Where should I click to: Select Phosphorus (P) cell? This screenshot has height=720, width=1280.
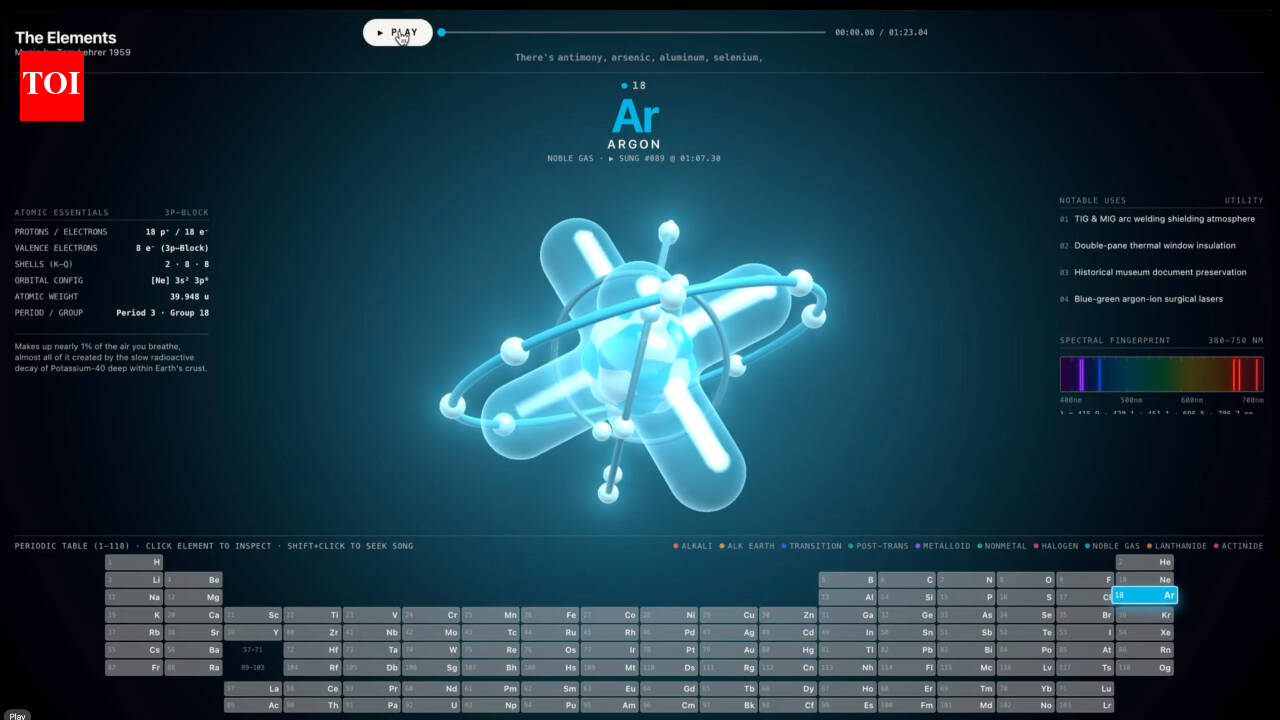coord(966,597)
